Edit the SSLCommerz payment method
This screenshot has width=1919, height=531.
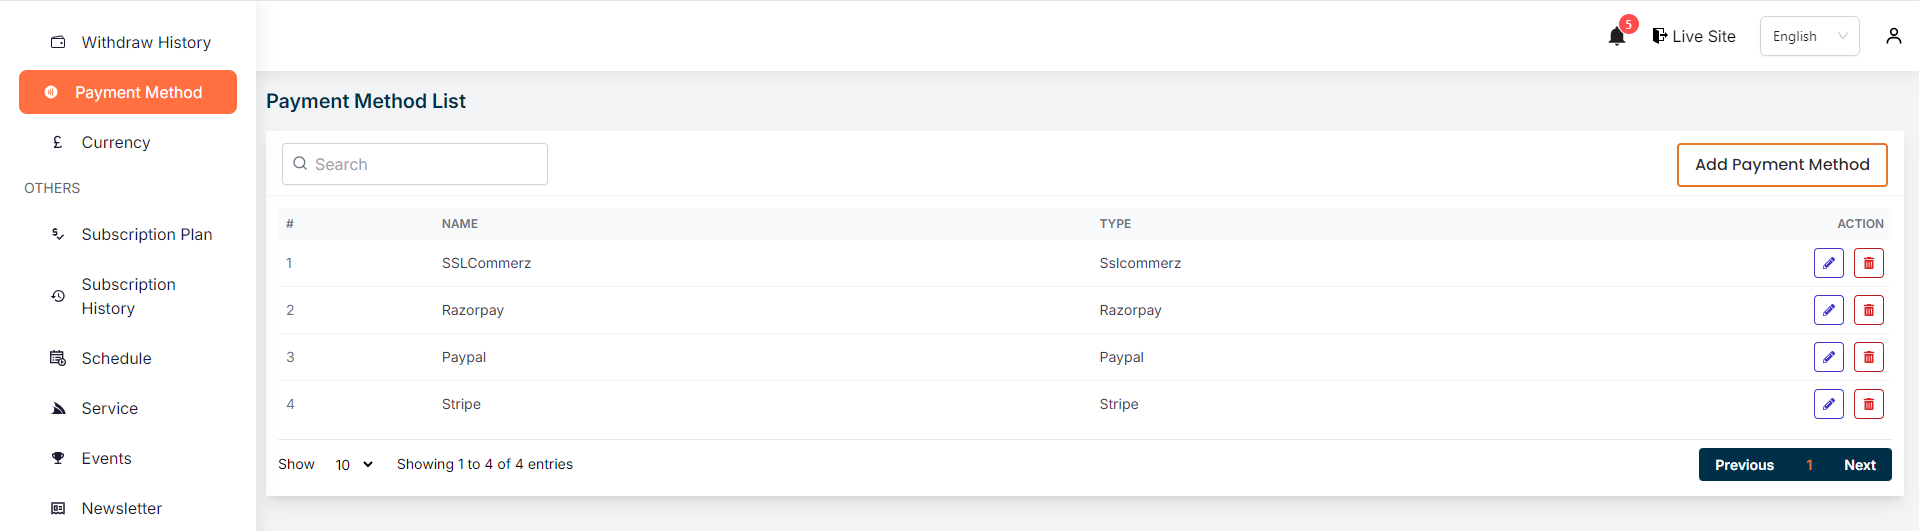click(1828, 263)
